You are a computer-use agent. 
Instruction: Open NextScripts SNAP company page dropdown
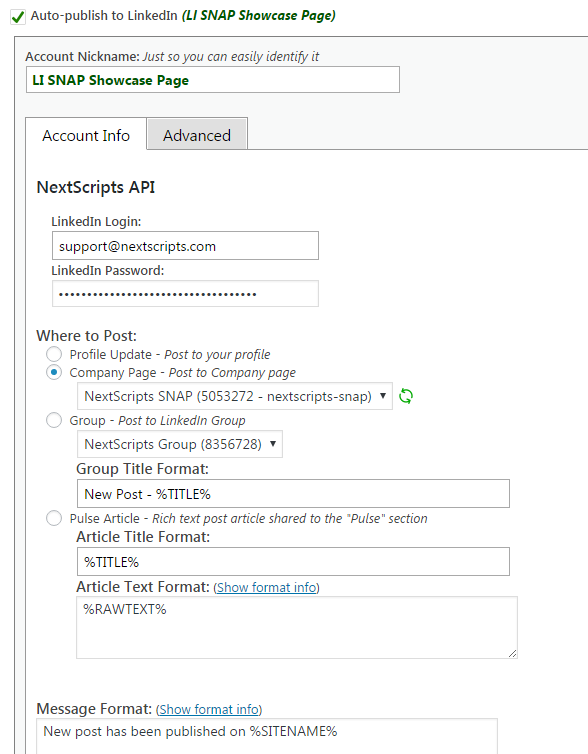click(x=235, y=396)
